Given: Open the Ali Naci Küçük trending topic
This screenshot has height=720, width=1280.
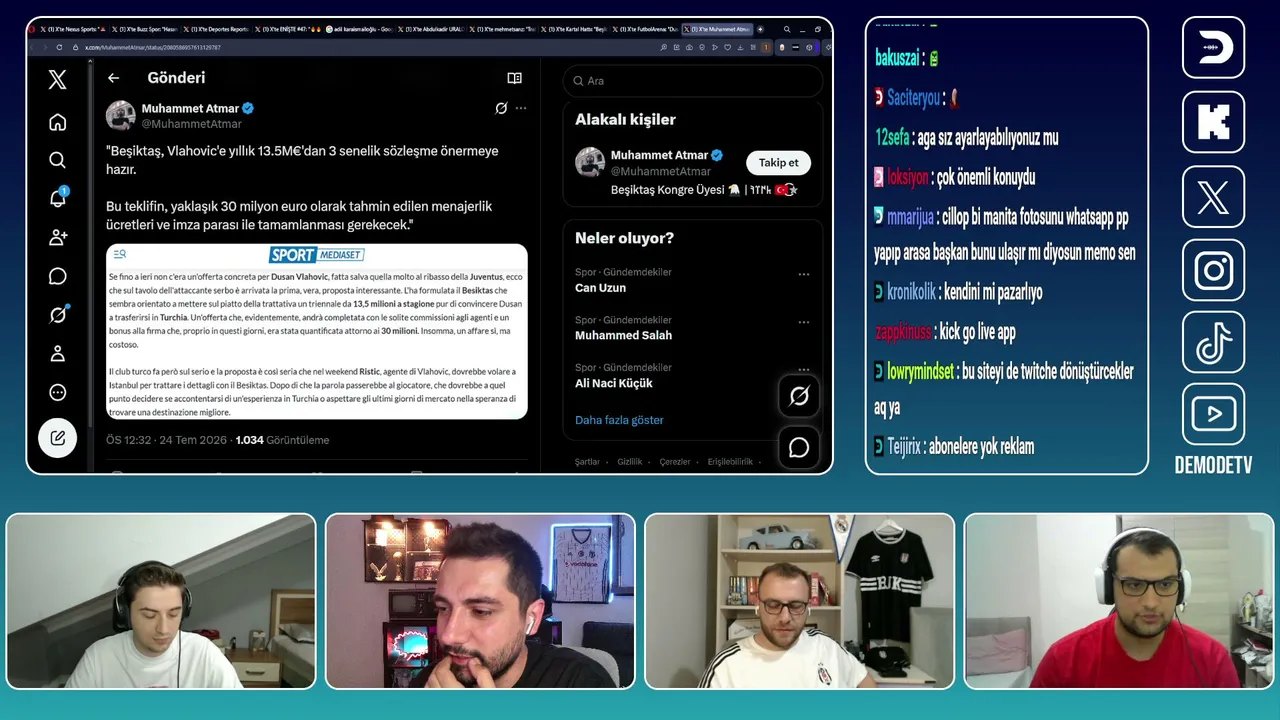Looking at the screenshot, I should click(614, 383).
